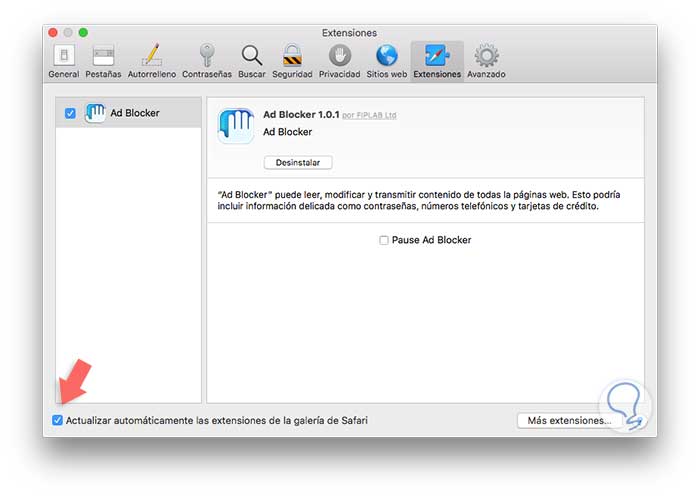Enable the Pause Ad Blocker checkbox

point(383,240)
